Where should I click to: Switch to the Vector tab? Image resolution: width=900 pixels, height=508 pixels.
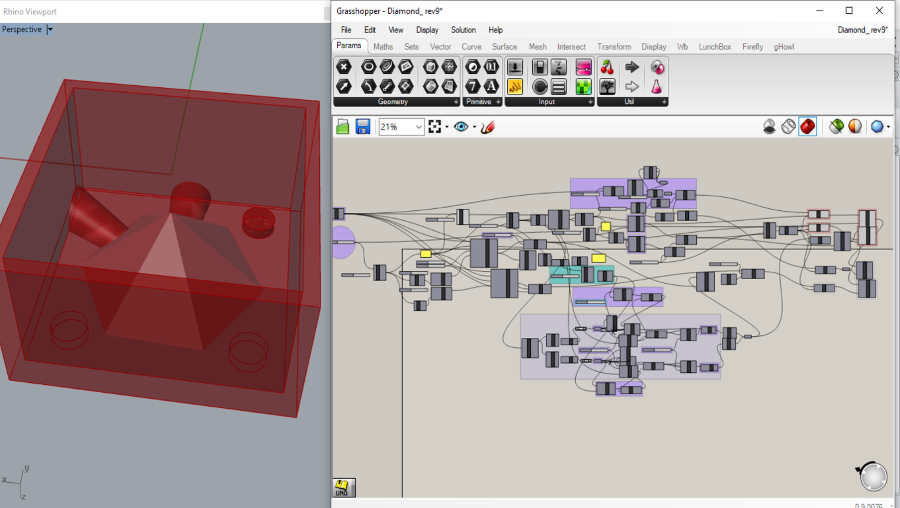click(x=440, y=46)
